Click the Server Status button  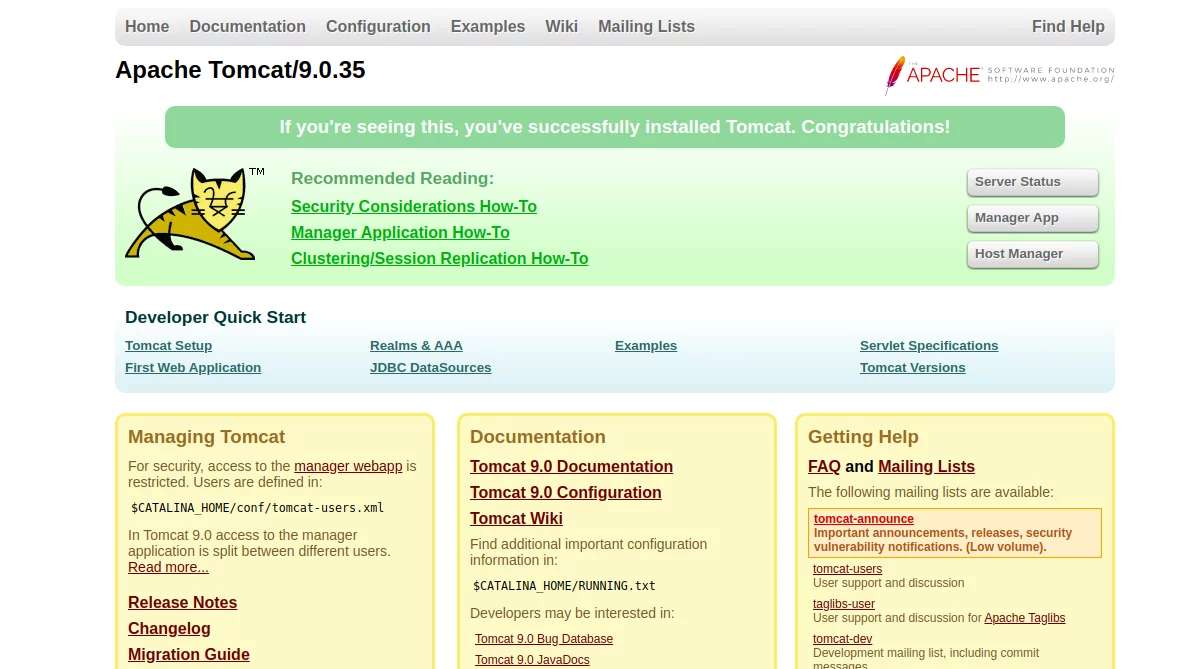pos(1033,182)
